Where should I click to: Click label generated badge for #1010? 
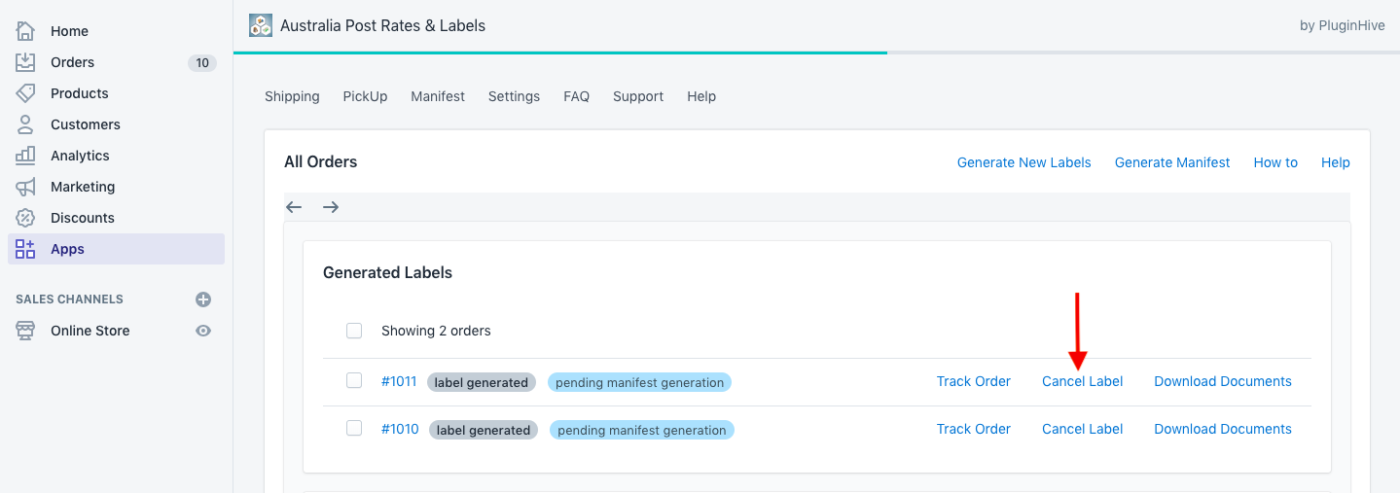pyautogui.click(x=484, y=430)
